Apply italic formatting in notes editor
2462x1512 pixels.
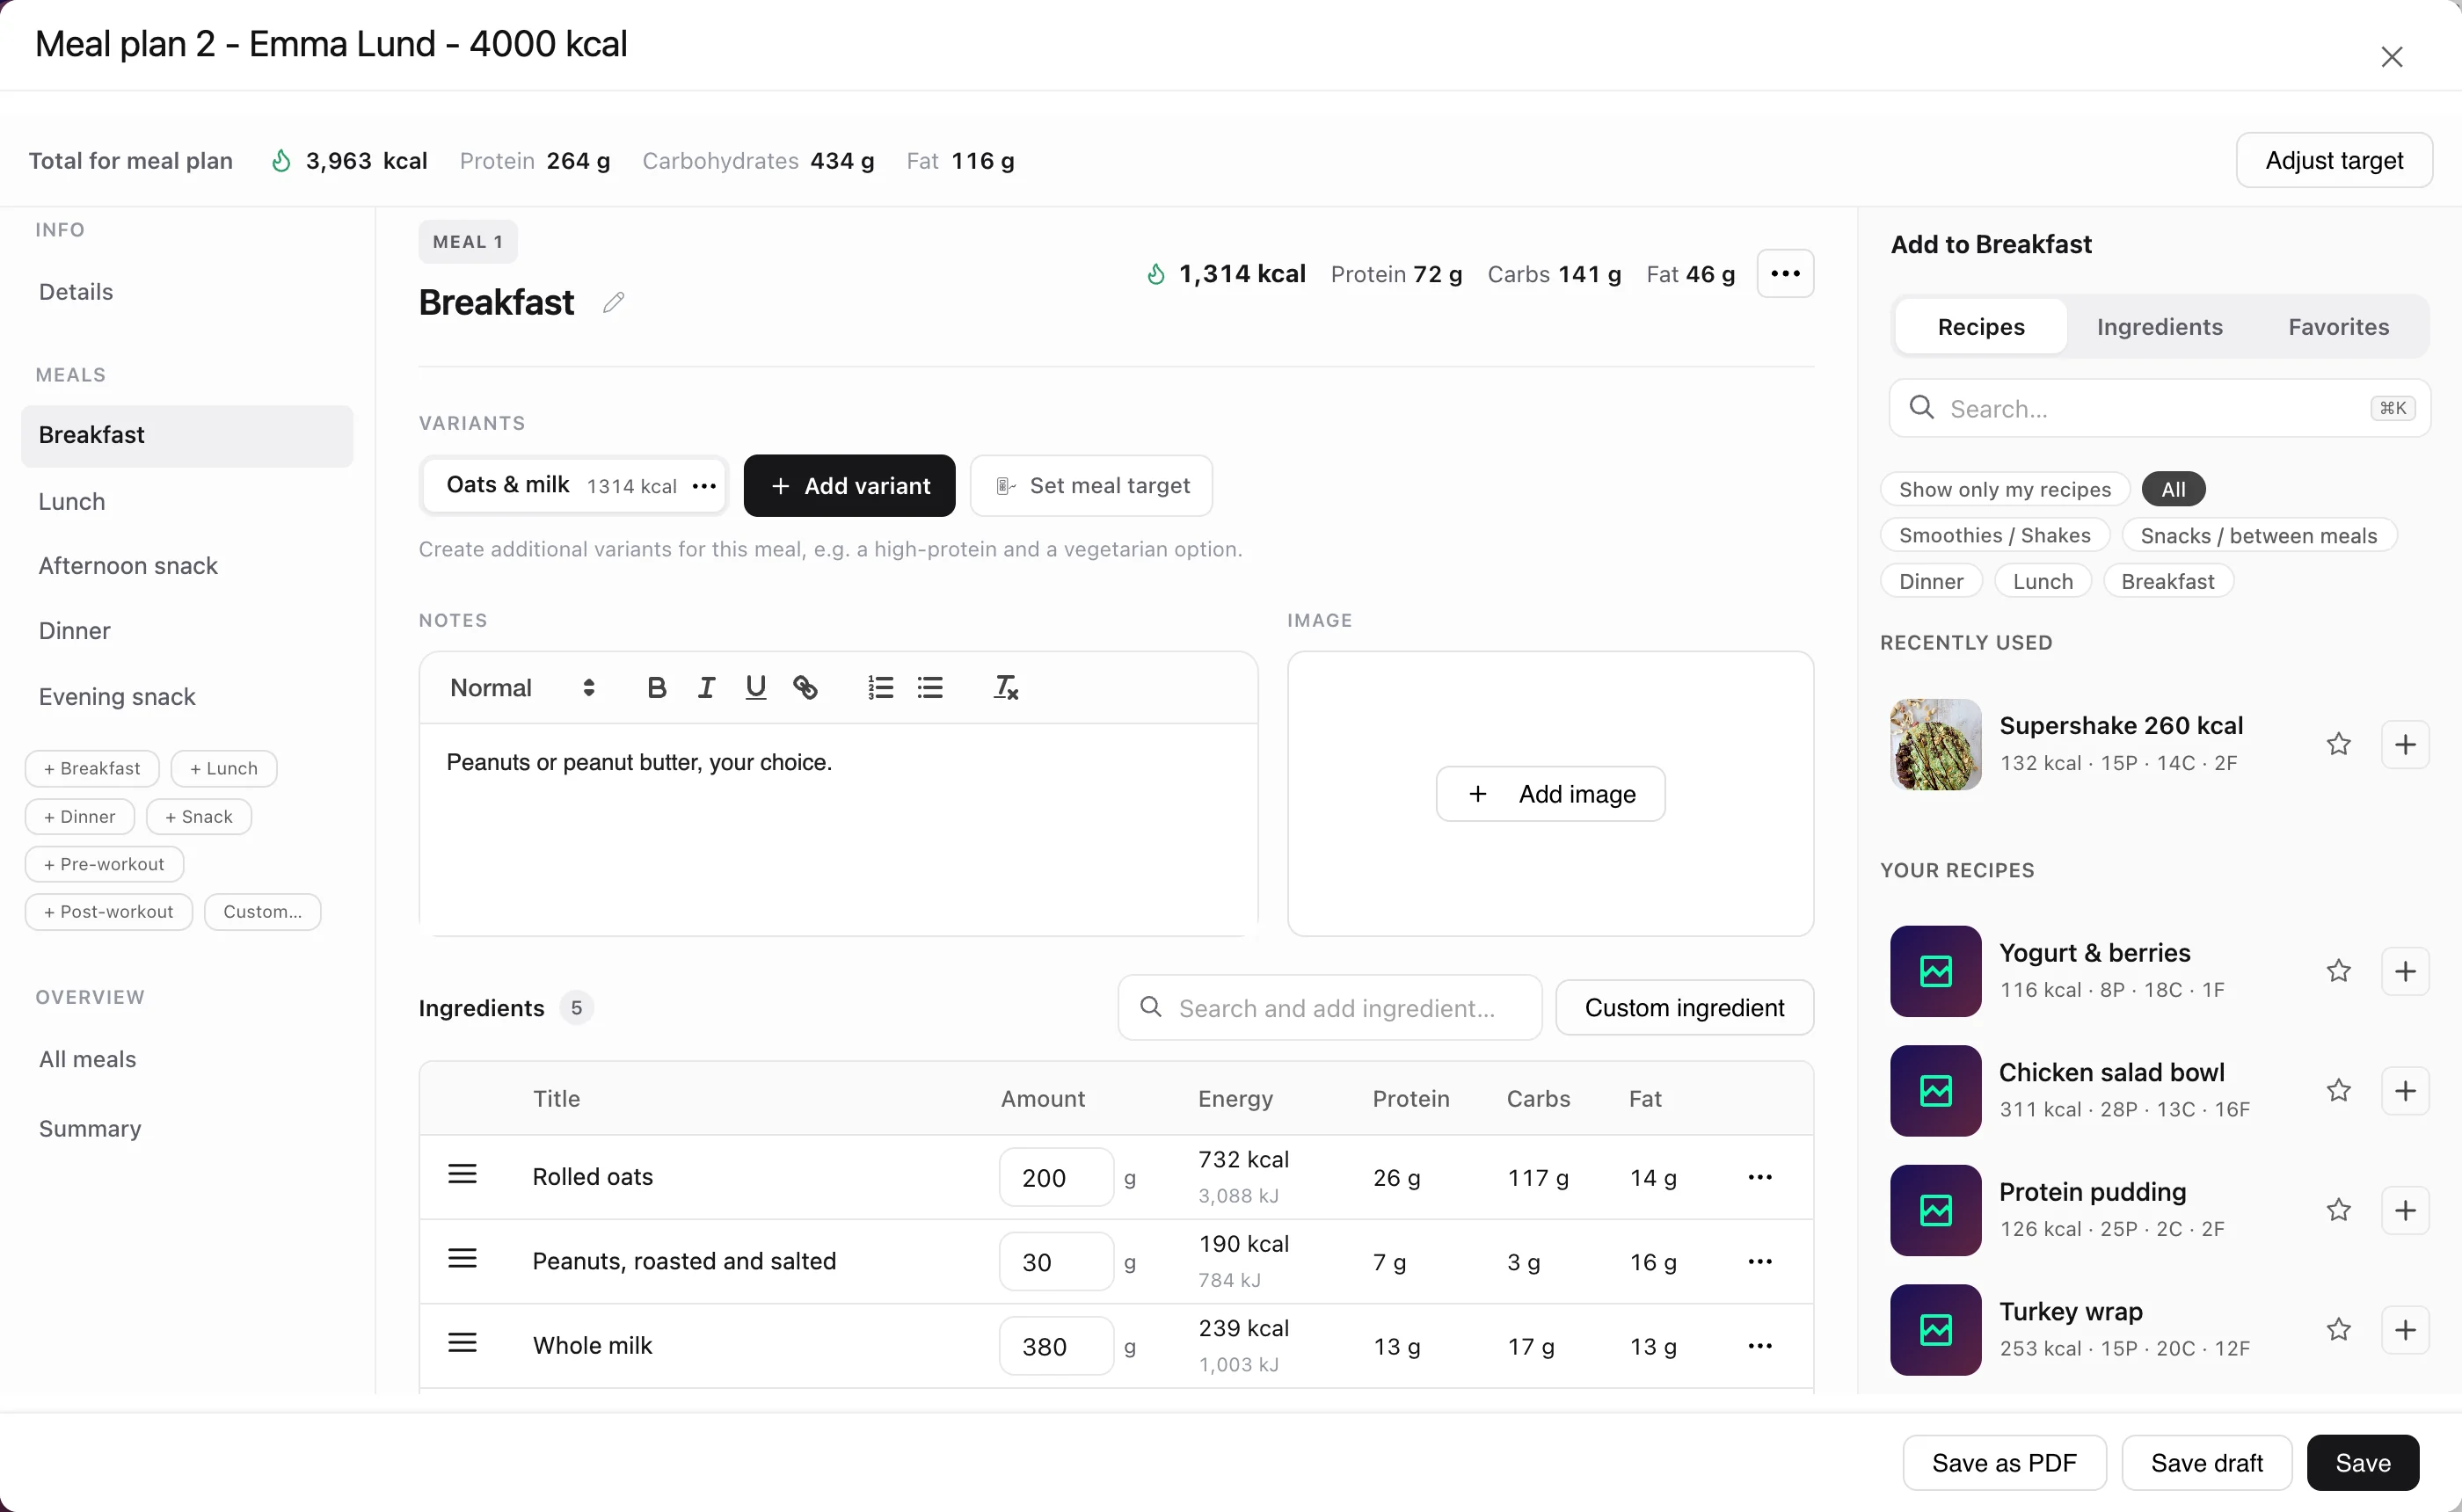pos(706,688)
